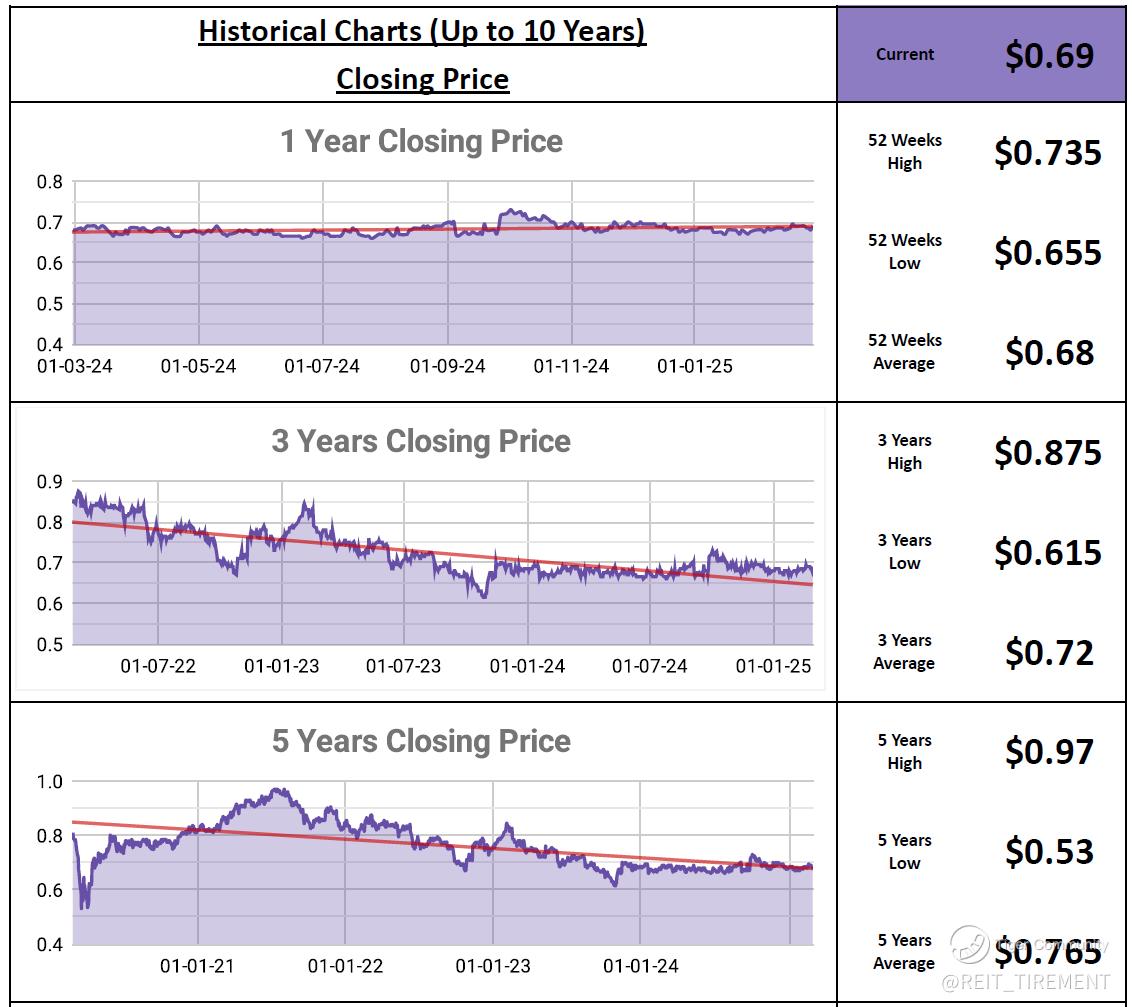
Task: Select the 3 Years Low value $0.615
Action: point(1048,552)
